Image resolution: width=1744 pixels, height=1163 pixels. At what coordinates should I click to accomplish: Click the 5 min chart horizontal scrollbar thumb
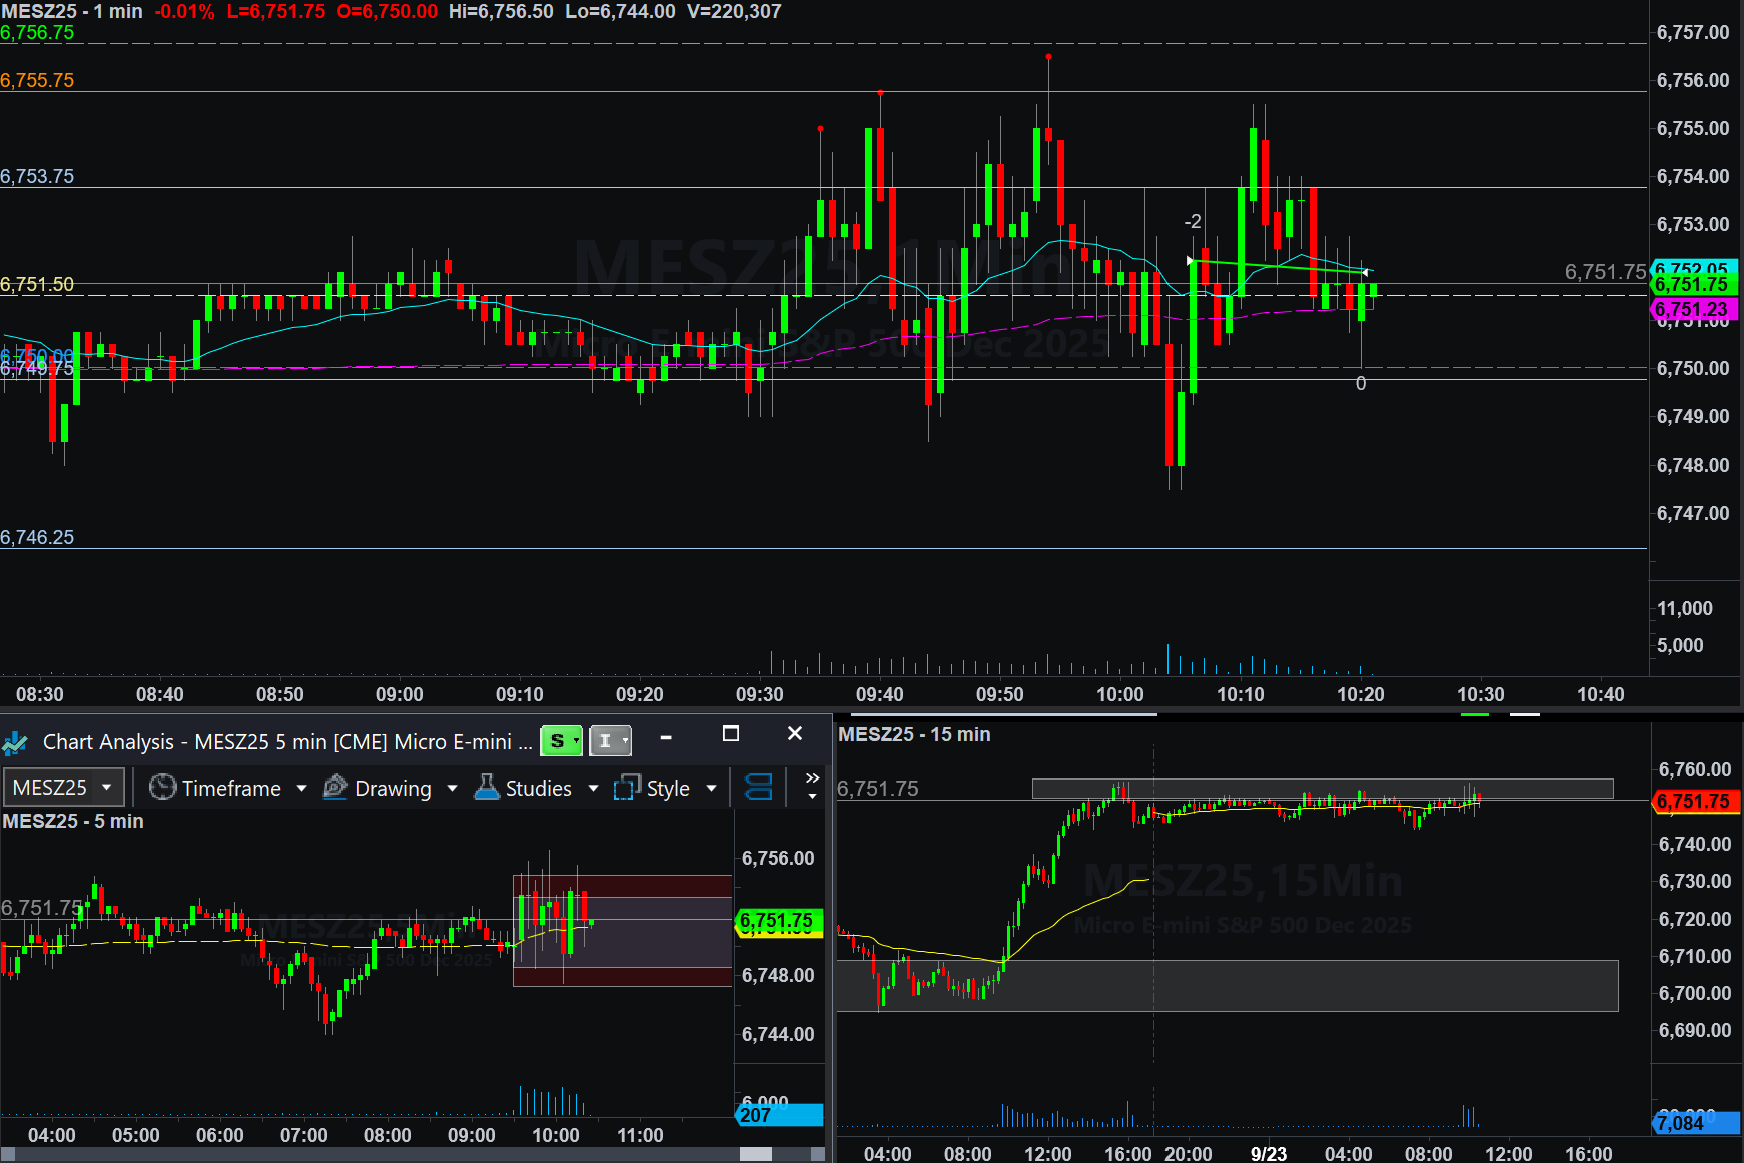[755, 1154]
